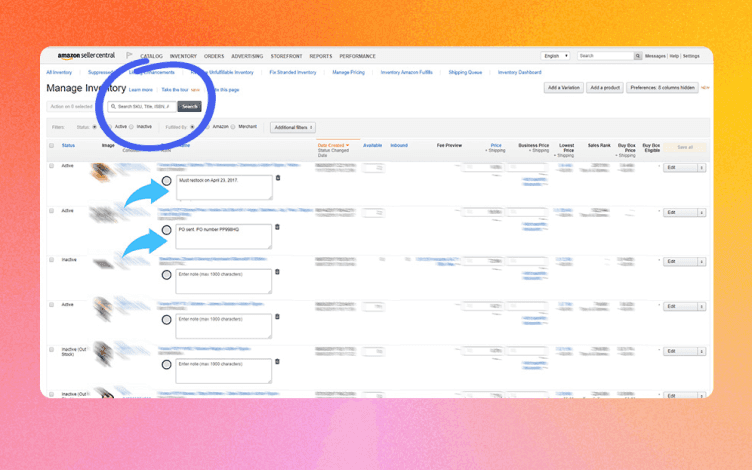Open the Fix Stranded Inventory tab
This screenshot has height=470, width=752.
[293, 72]
